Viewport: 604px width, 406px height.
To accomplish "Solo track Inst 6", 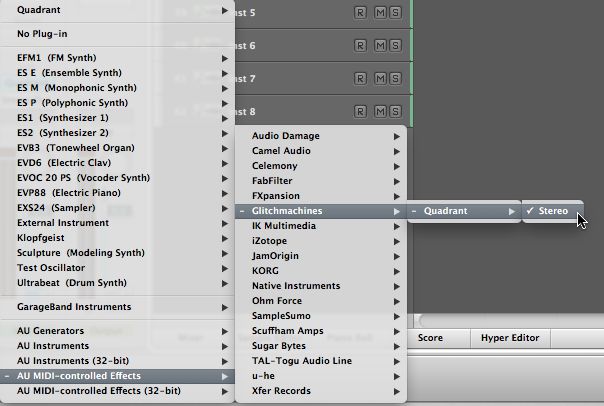I will tap(395, 46).
